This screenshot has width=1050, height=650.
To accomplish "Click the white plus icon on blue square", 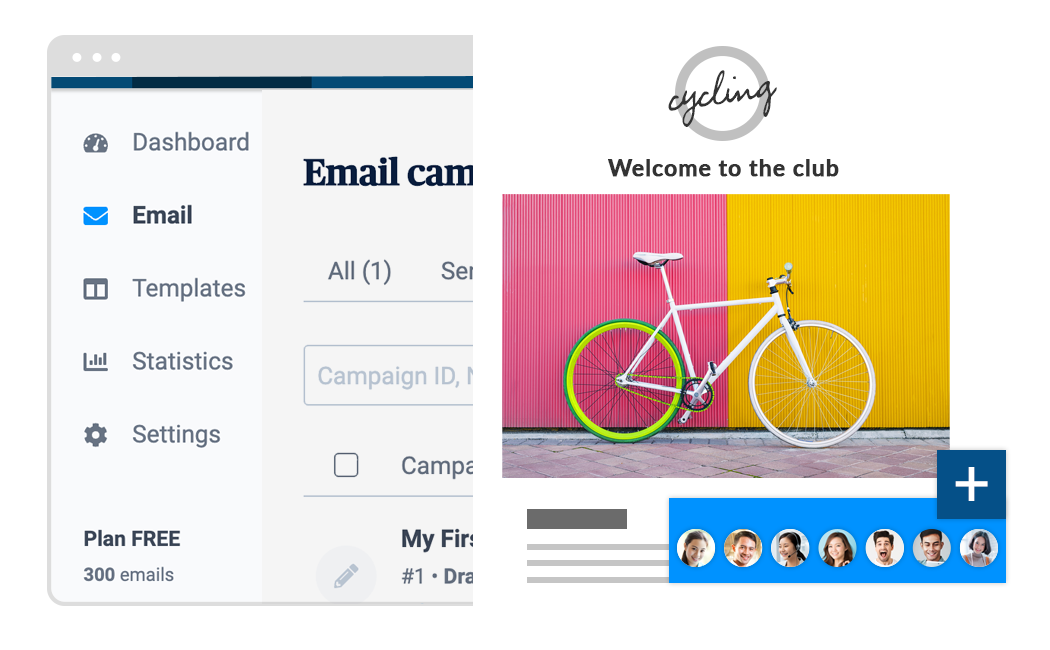I will (x=971, y=484).
